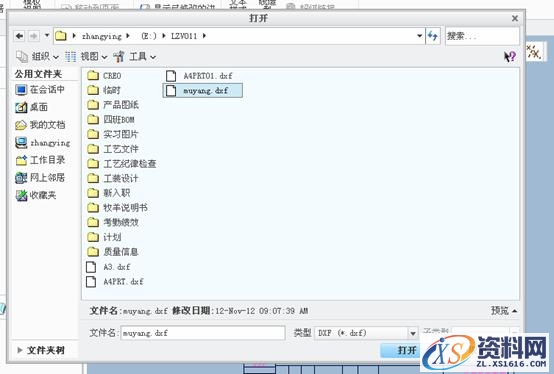Go forward with the right arrow button

(34, 36)
